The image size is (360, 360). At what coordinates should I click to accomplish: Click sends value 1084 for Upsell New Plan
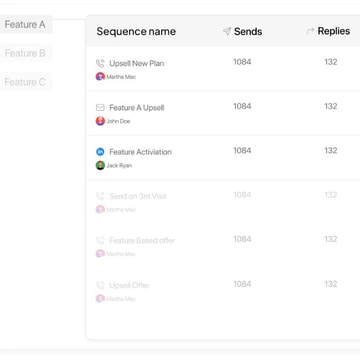click(x=242, y=62)
